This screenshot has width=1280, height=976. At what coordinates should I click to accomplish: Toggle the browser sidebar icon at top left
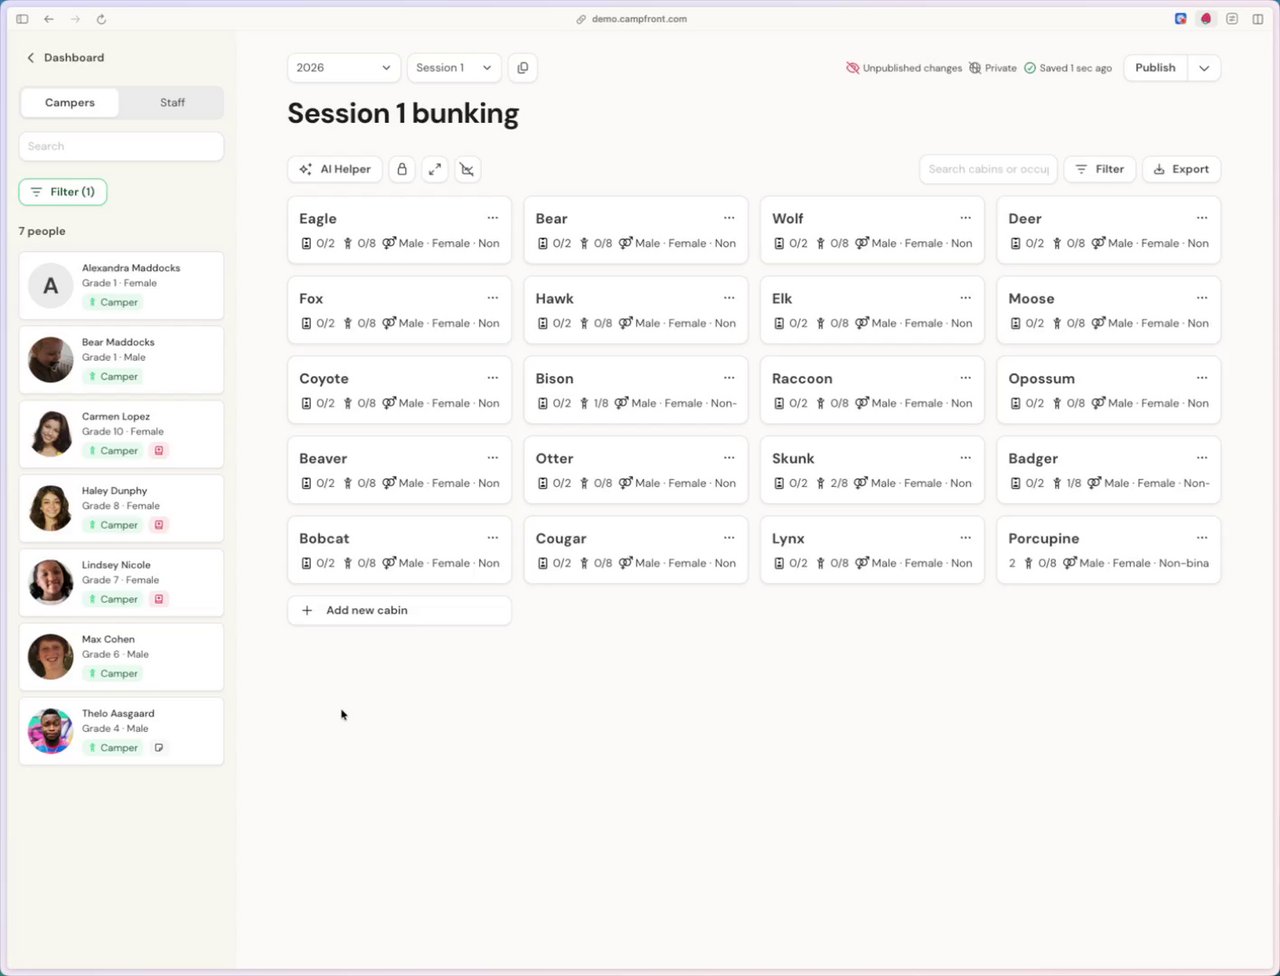pos(22,19)
